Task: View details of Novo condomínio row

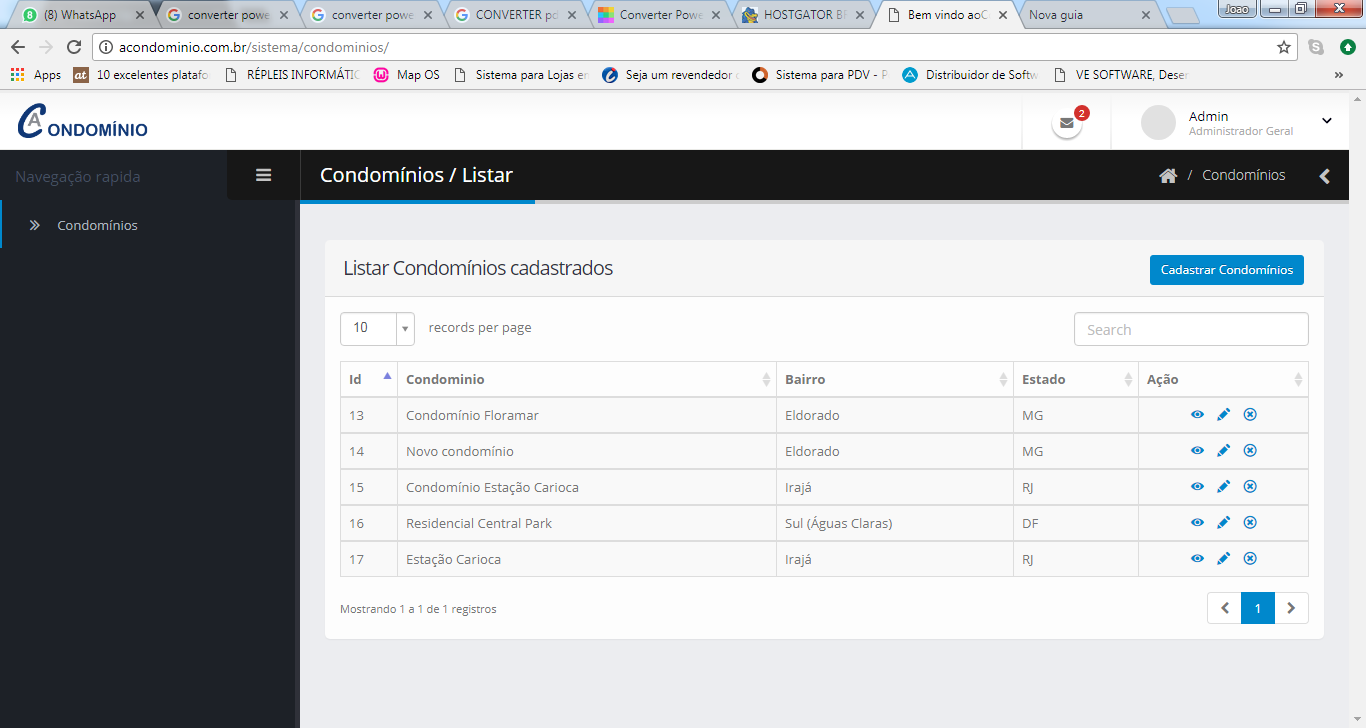Action: coord(1197,451)
